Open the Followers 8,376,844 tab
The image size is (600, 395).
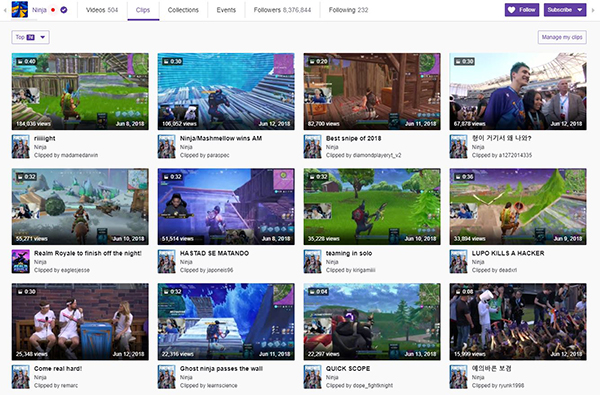click(282, 10)
